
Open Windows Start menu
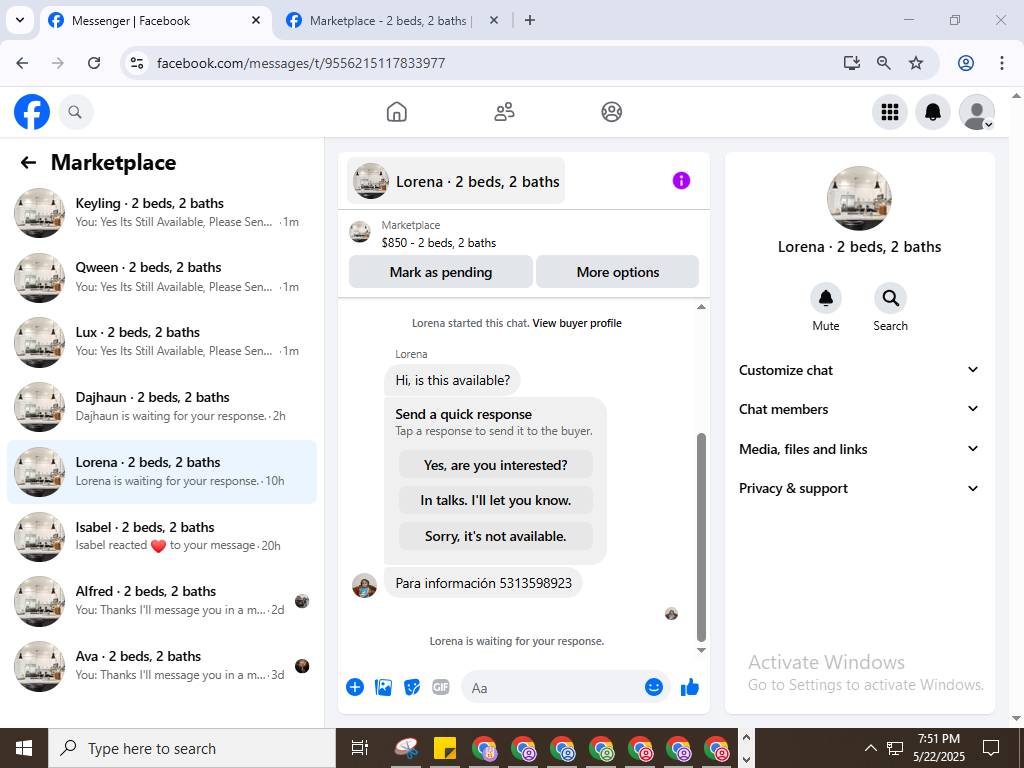tap(24, 748)
